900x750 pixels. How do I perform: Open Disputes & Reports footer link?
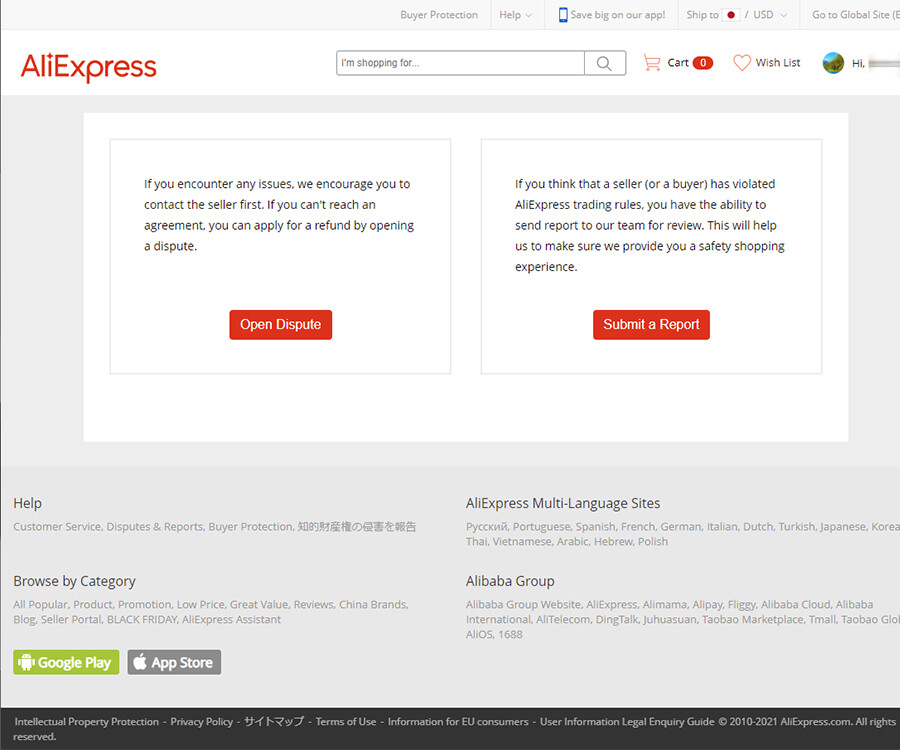click(x=155, y=527)
